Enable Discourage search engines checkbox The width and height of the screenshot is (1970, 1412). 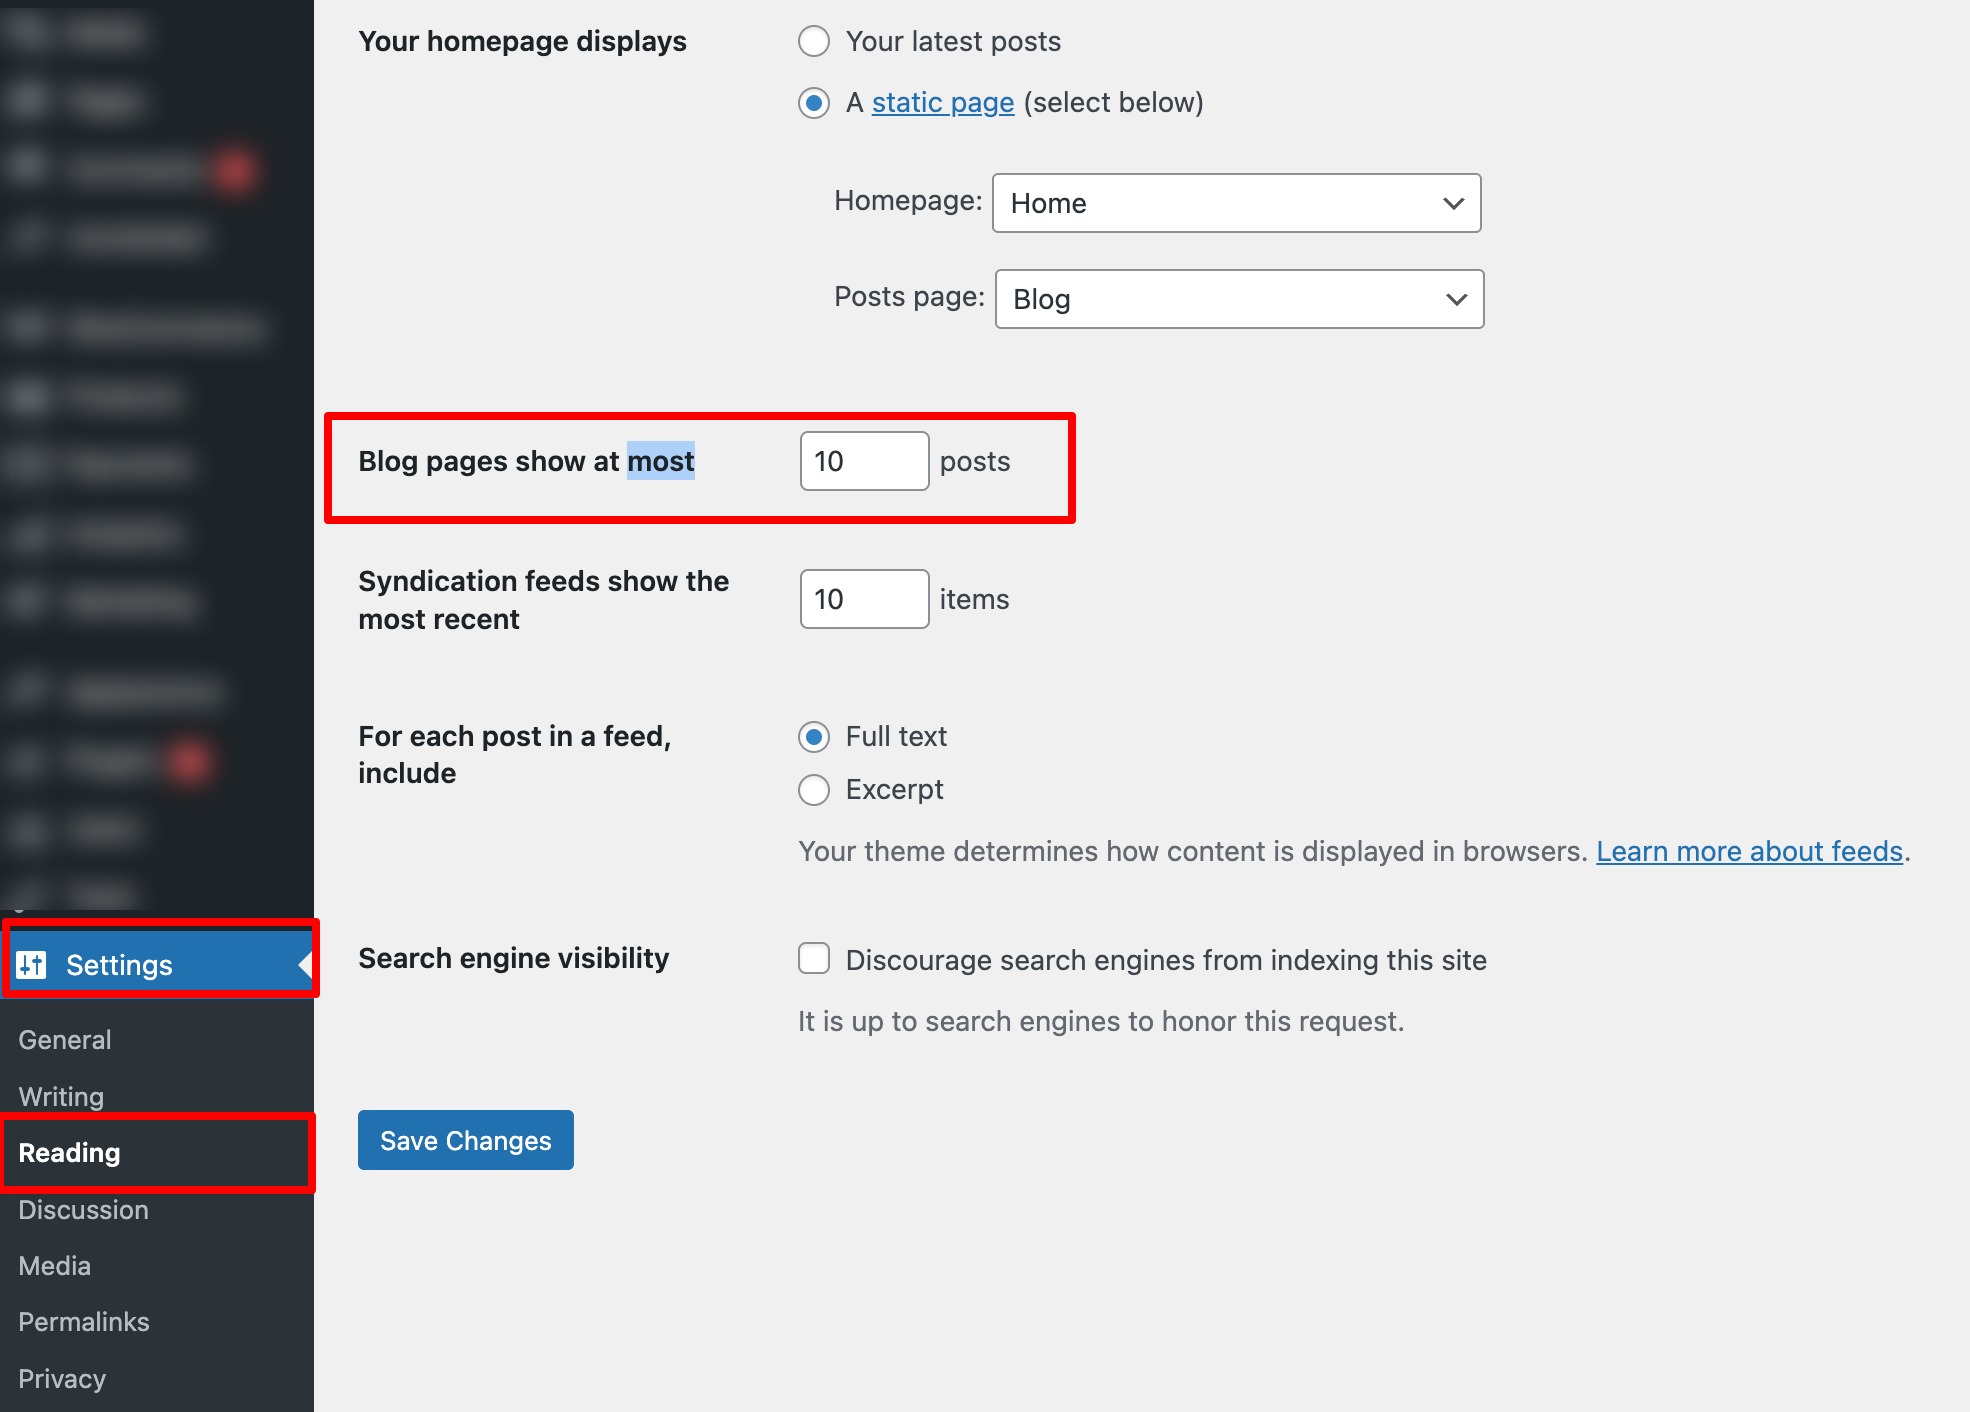pyautogui.click(x=814, y=959)
